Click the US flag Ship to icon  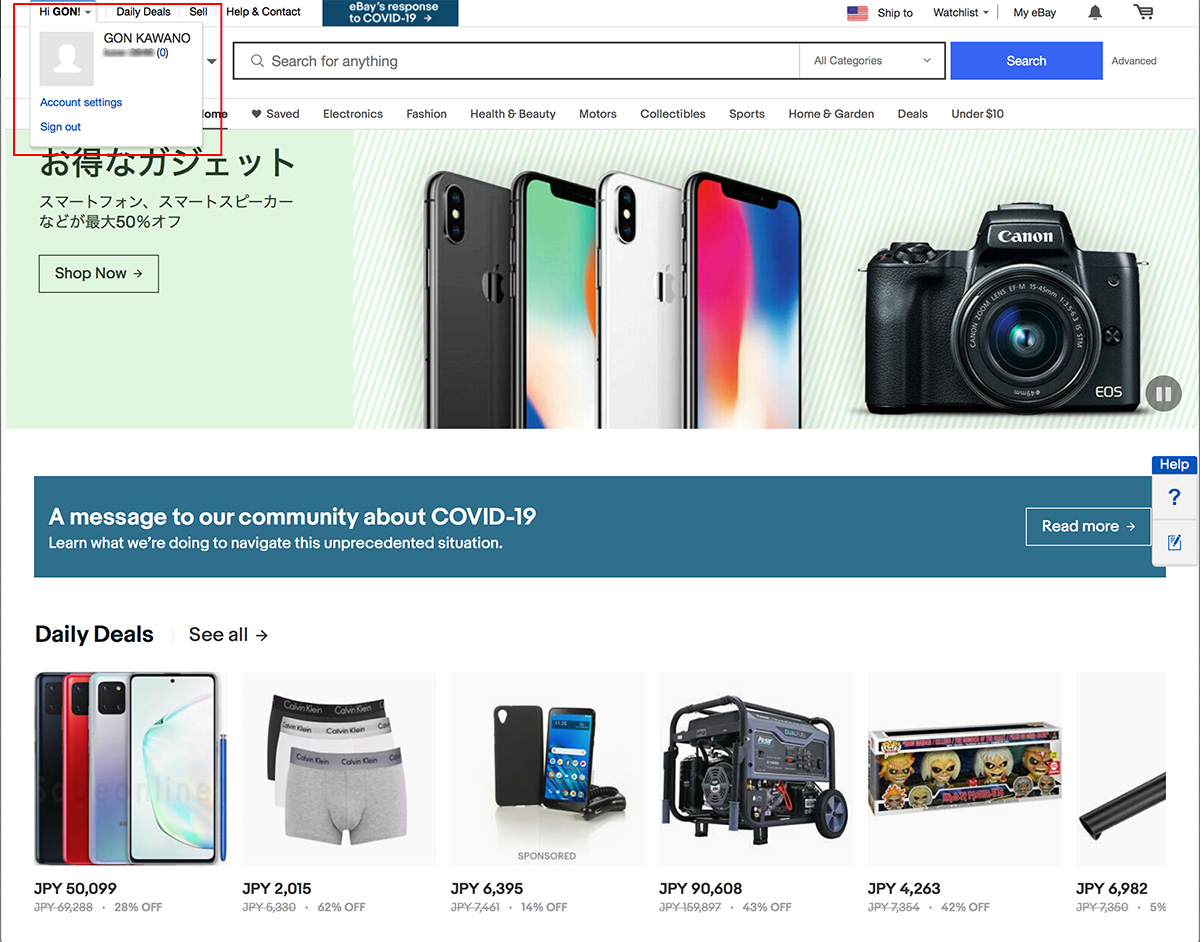pos(857,13)
